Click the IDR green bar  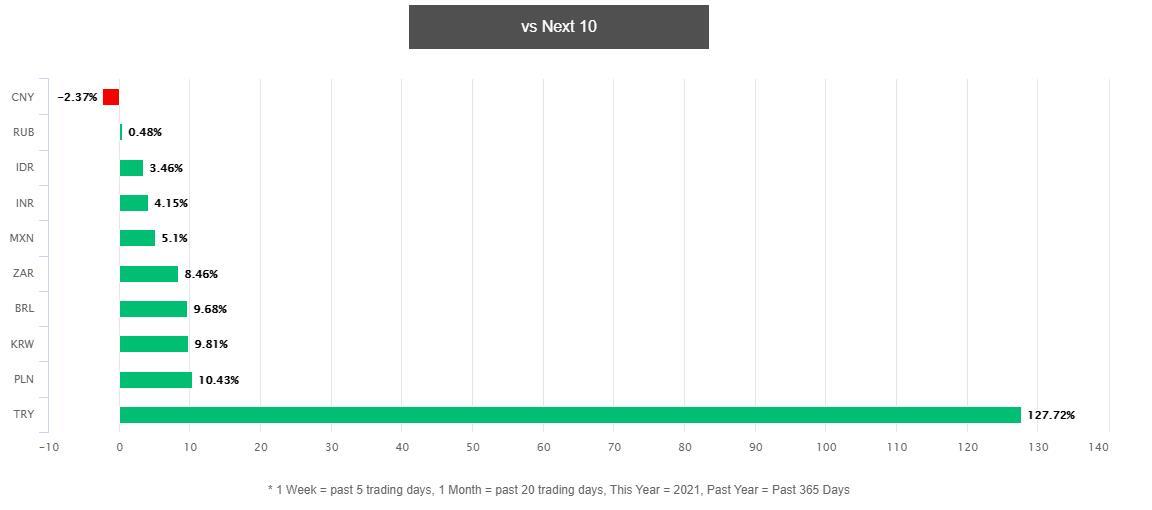coord(132,168)
